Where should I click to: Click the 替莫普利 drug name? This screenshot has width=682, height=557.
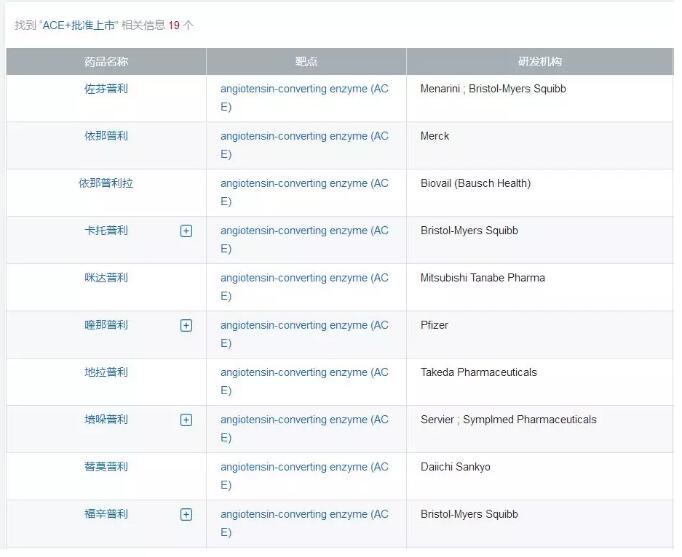click(106, 467)
